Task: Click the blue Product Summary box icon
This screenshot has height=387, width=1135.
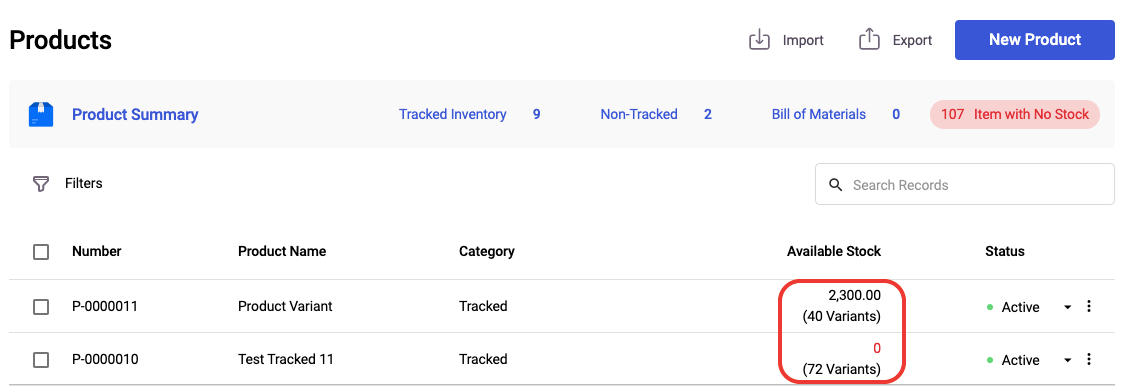Action: click(x=41, y=114)
